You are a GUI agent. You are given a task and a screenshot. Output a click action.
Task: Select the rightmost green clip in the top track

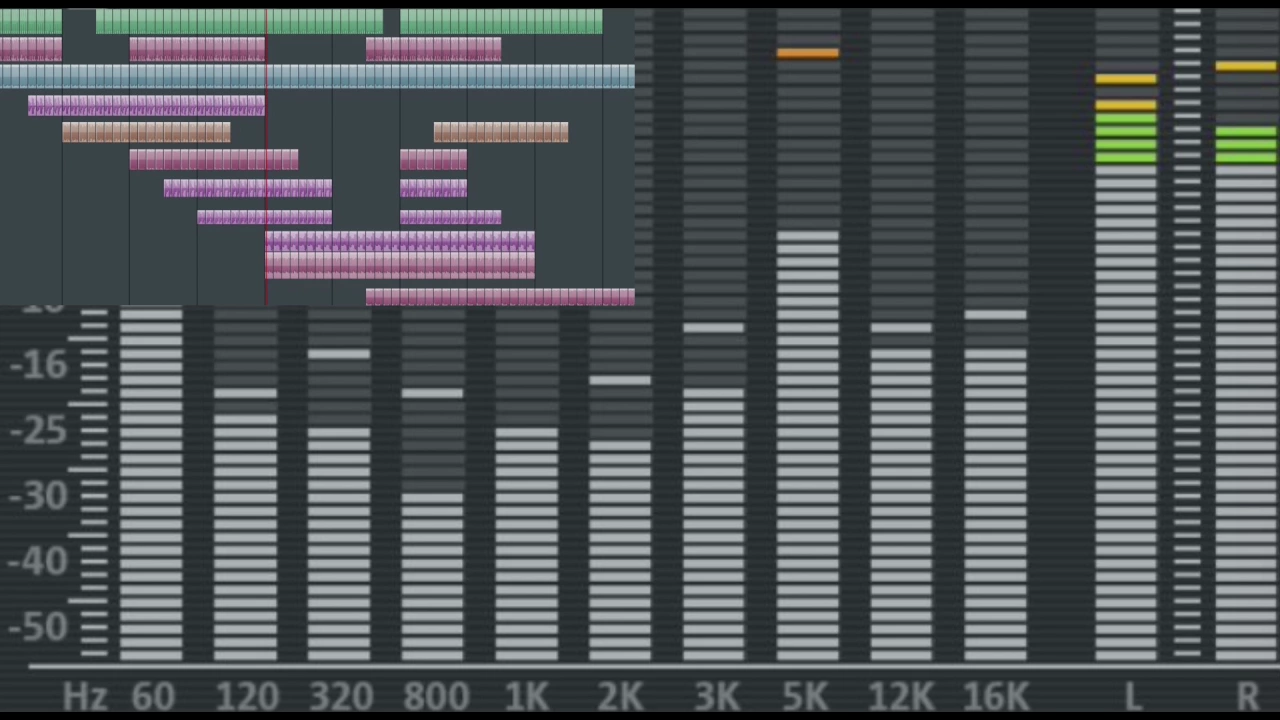[x=501, y=22]
